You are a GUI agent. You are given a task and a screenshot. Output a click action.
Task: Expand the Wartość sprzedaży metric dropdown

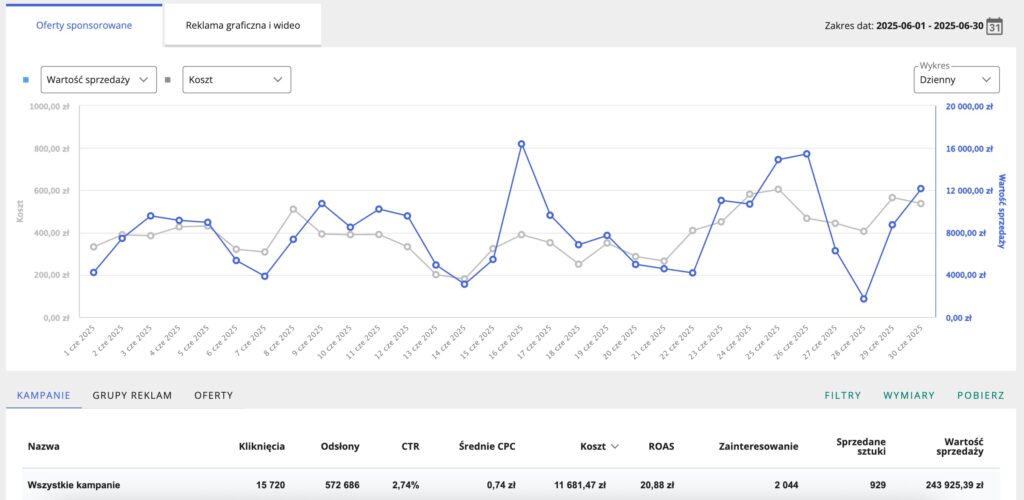click(98, 80)
